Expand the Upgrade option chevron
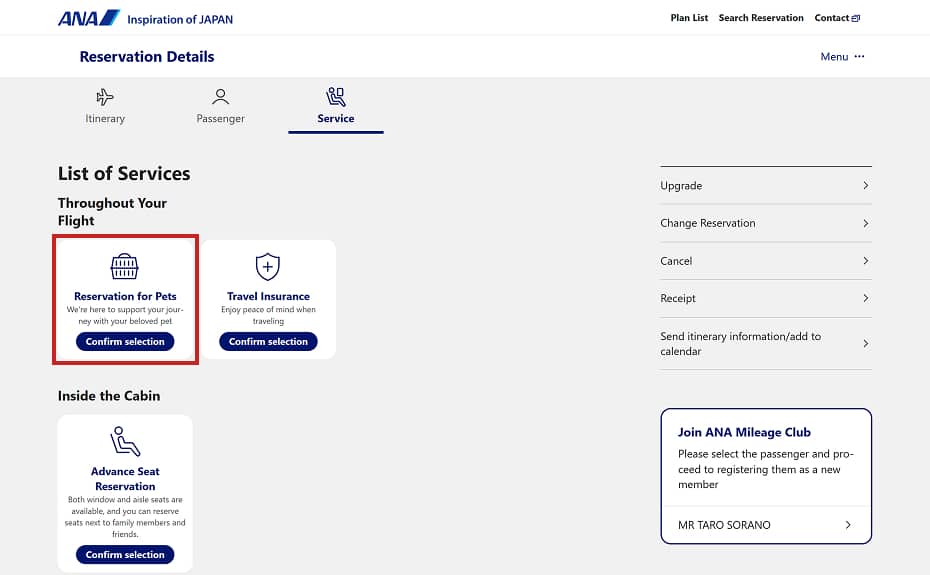The width and height of the screenshot is (930, 575). [x=865, y=186]
